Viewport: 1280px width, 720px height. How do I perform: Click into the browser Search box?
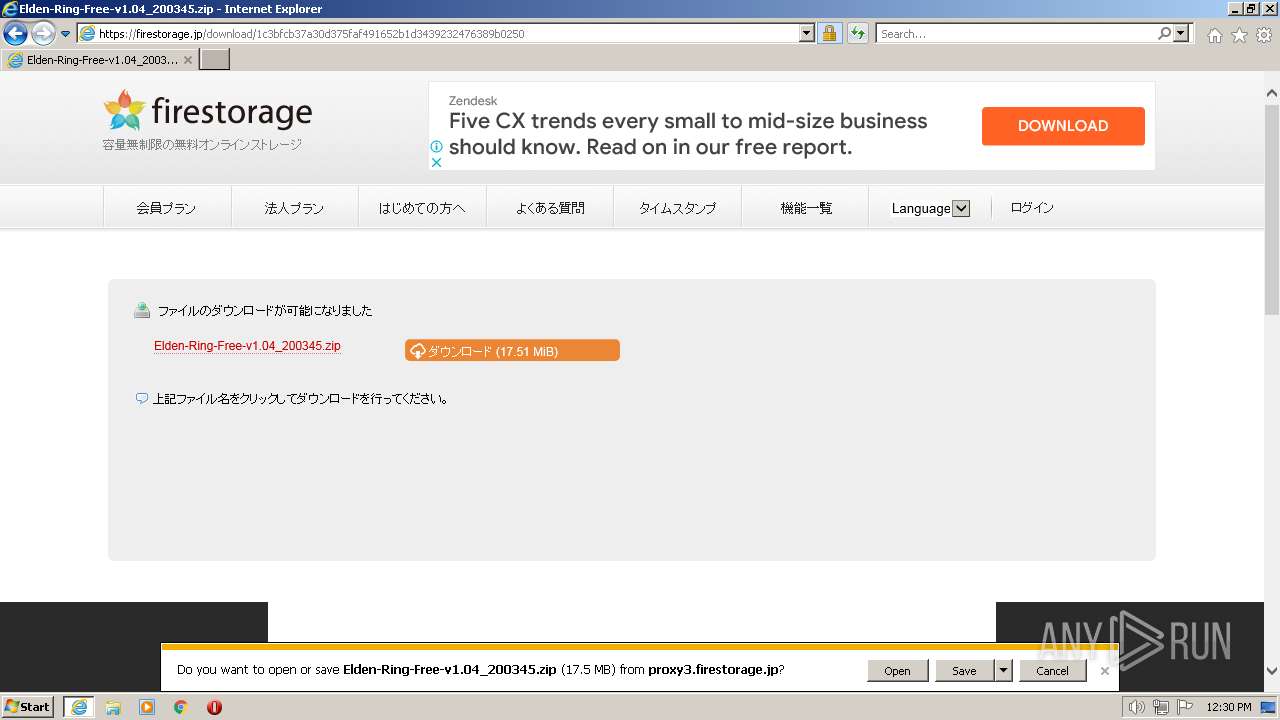pyautogui.click(x=1015, y=34)
